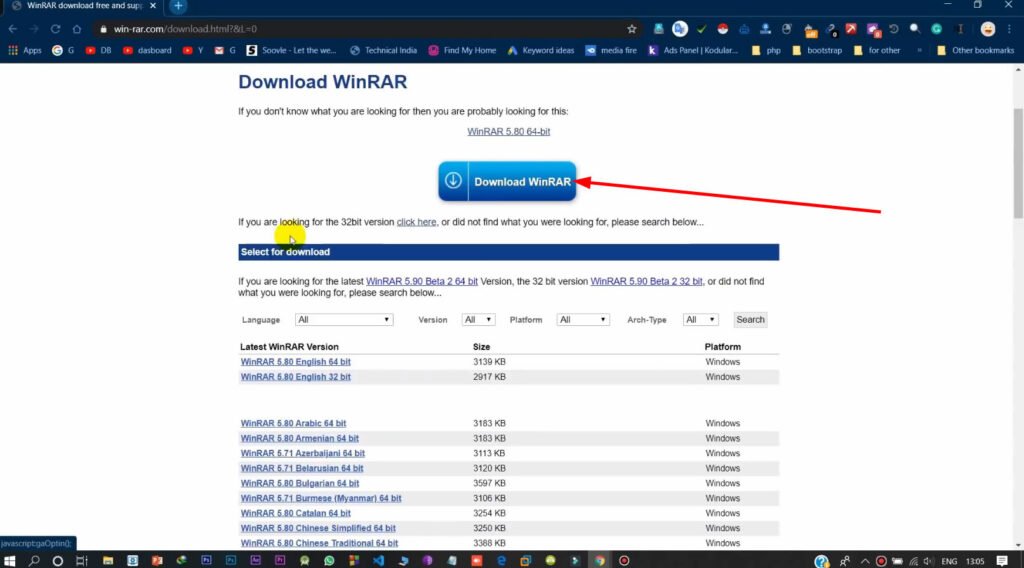Open the Platform dropdown
Screen dimensions: 1024x568
coord(583,319)
